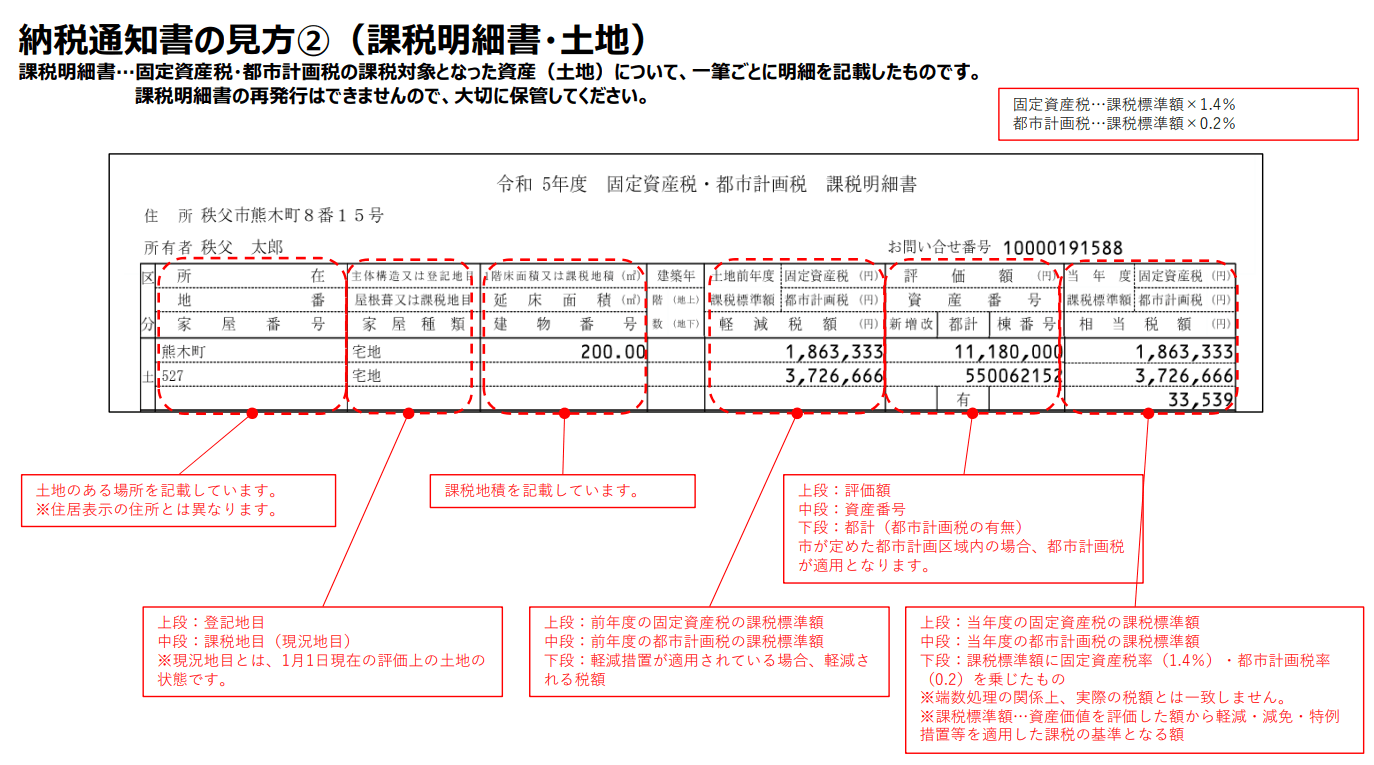Click the note 都市計画税…課税標準額×0.2%
The height and width of the screenshot is (765, 1374).
point(1124,124)
